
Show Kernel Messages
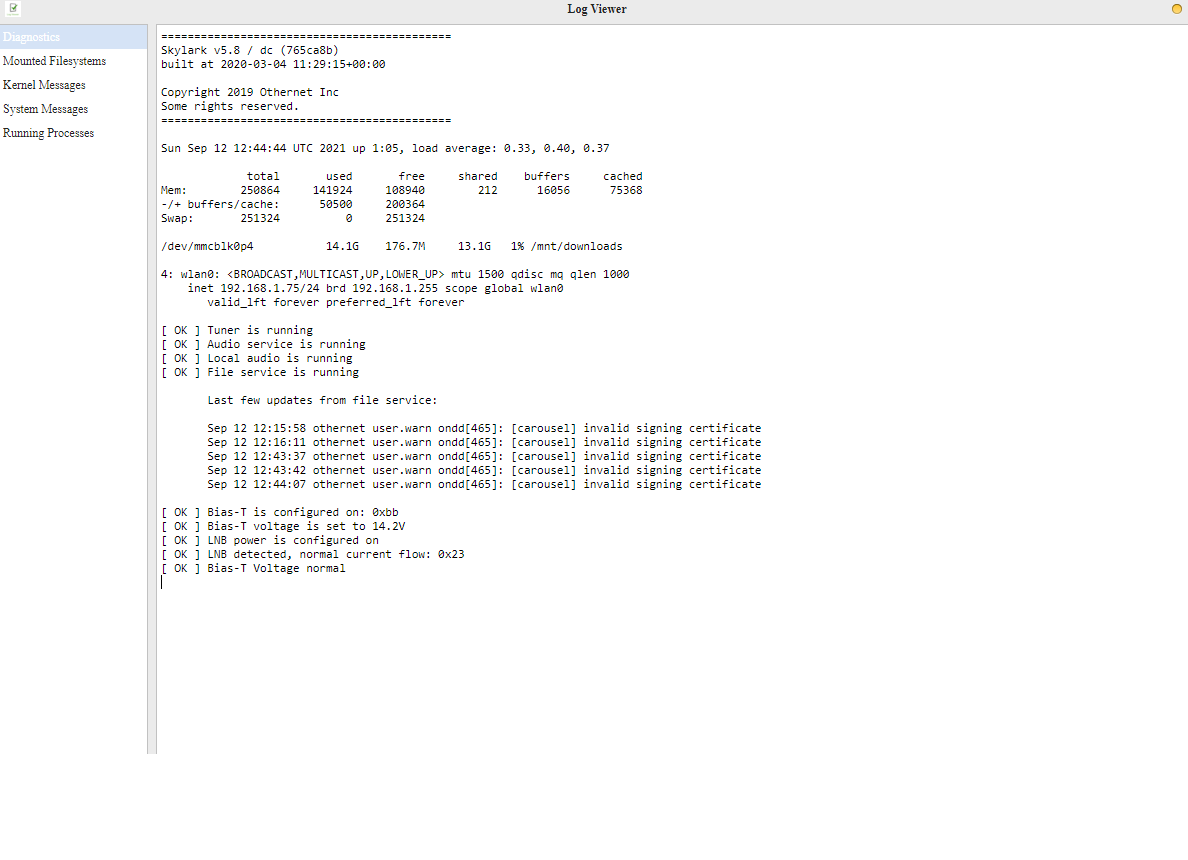point(44,85)
